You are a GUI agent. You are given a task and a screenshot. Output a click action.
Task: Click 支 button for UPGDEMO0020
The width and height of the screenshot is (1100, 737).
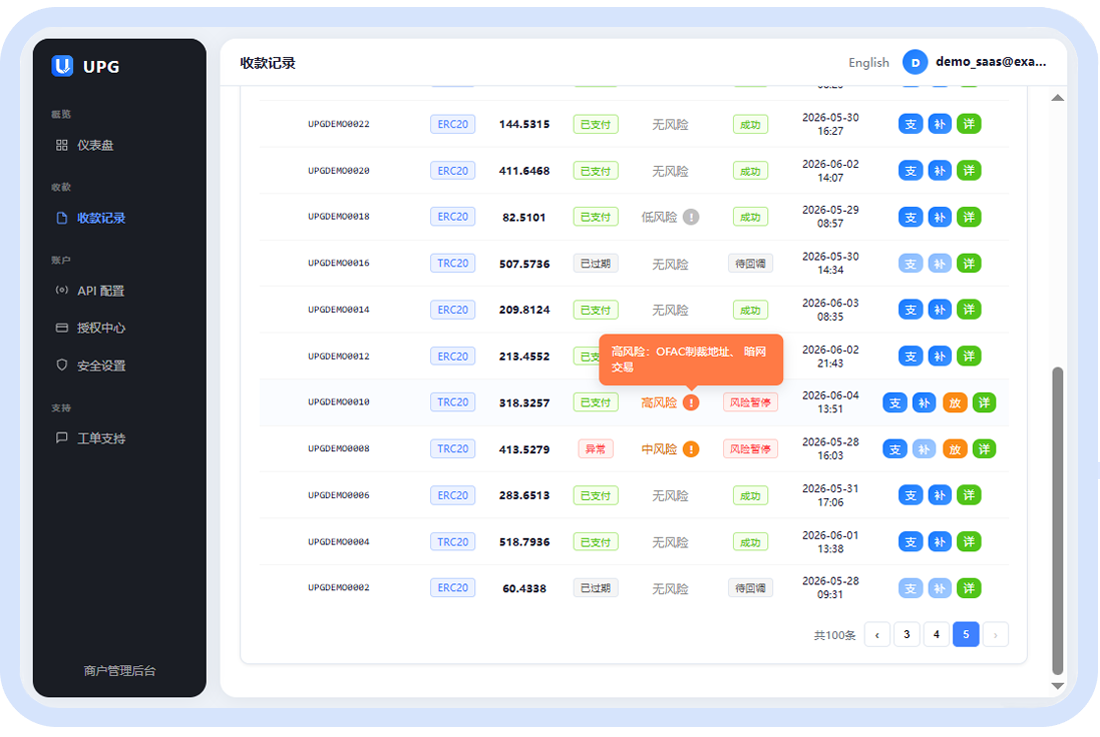(910, 170)
